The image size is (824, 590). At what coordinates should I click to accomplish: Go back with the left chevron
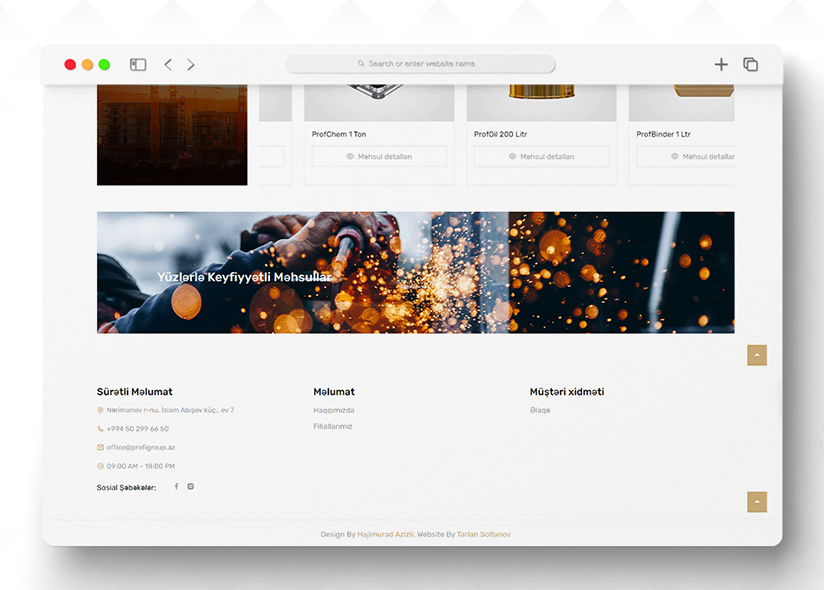(168, 65)
